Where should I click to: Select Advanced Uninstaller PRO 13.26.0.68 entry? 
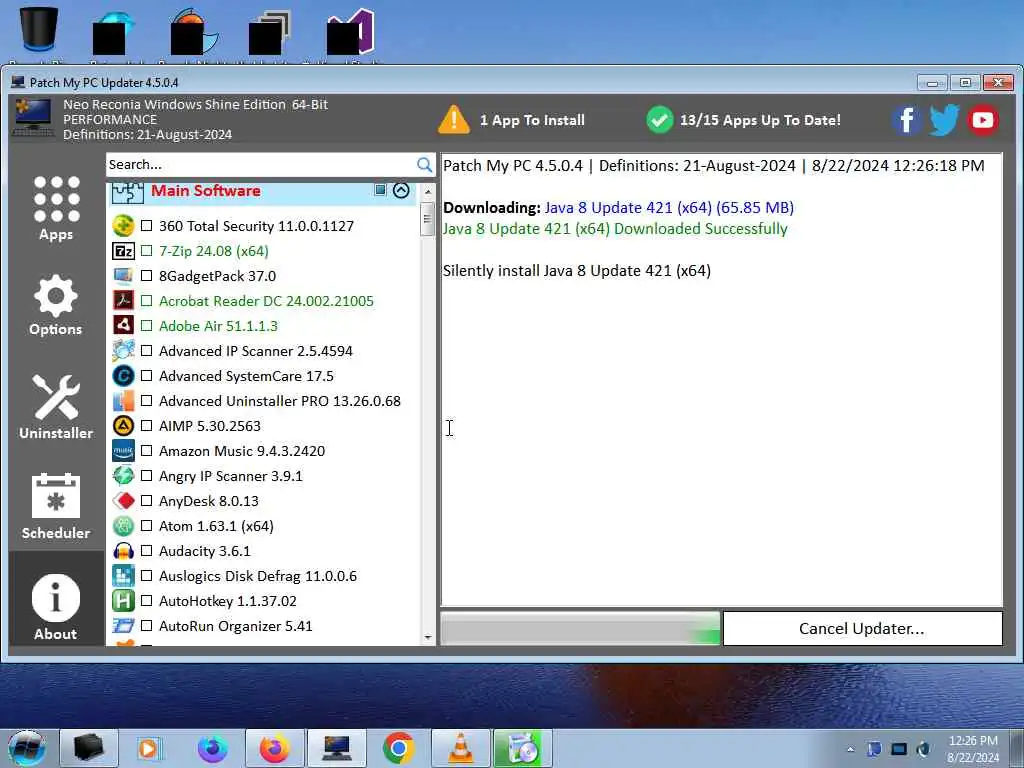(x=280, y=401)
